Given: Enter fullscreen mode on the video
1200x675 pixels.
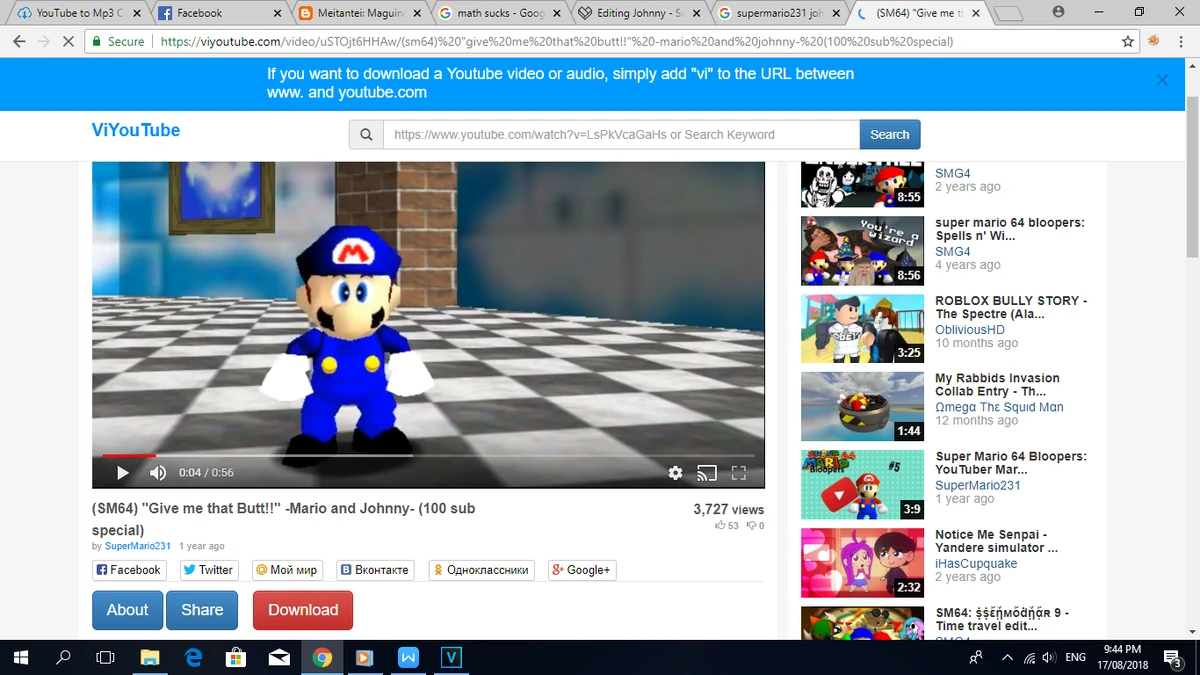Looking at the screenshot, I should coord(740,472).
